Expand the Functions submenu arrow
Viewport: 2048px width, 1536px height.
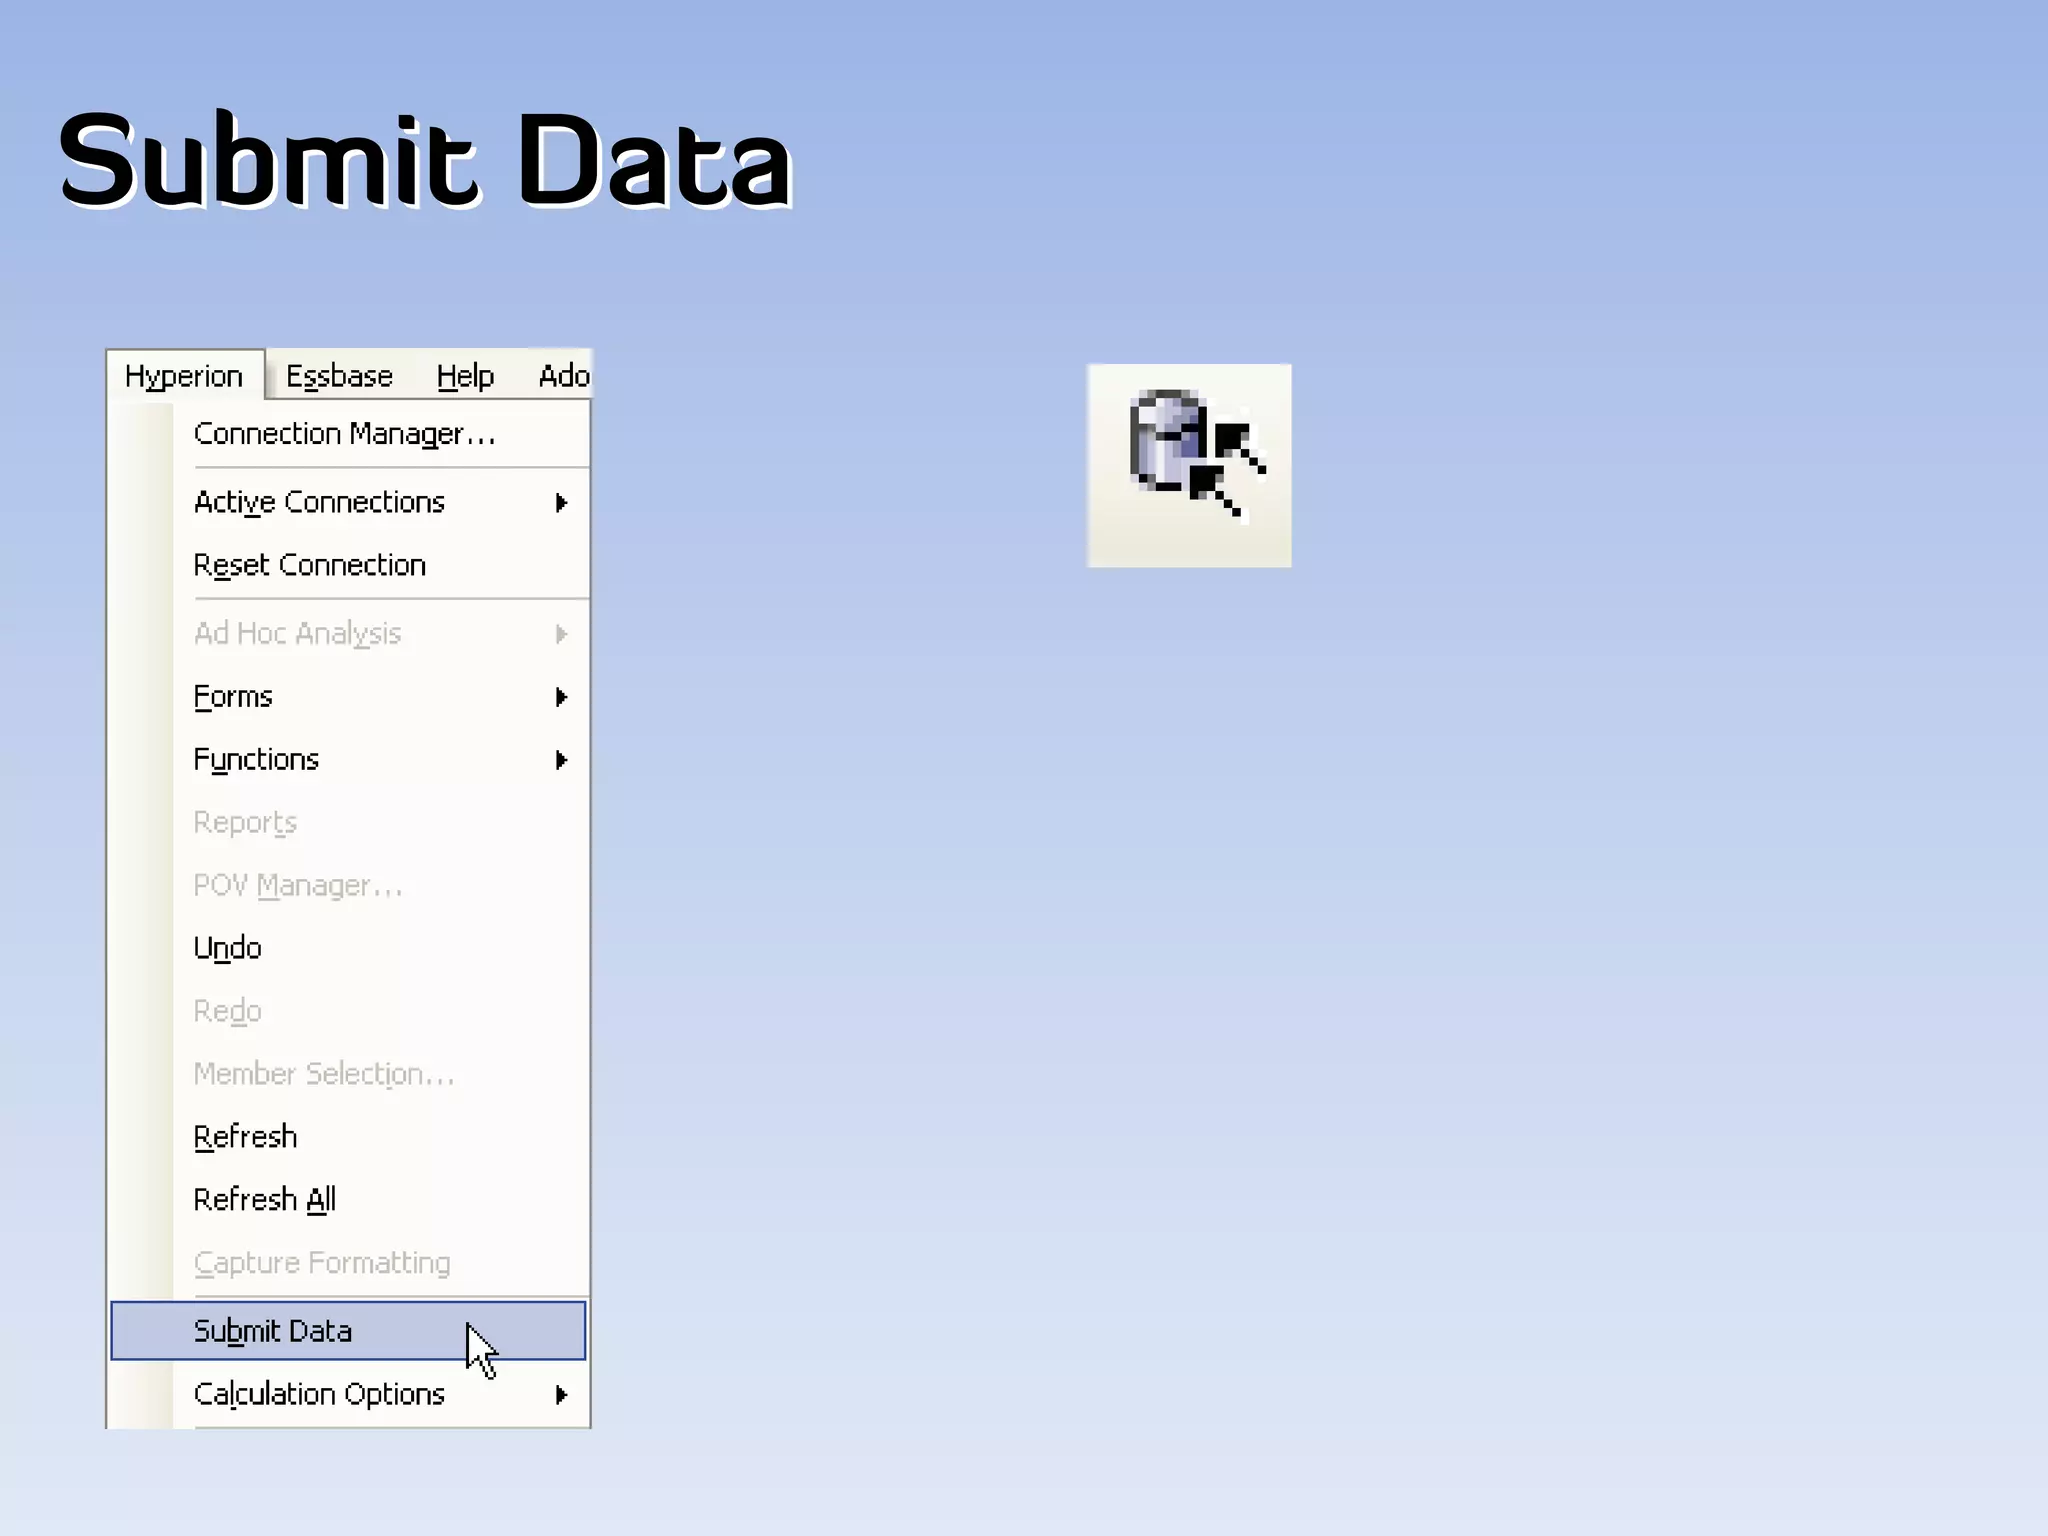coord(562,760)
